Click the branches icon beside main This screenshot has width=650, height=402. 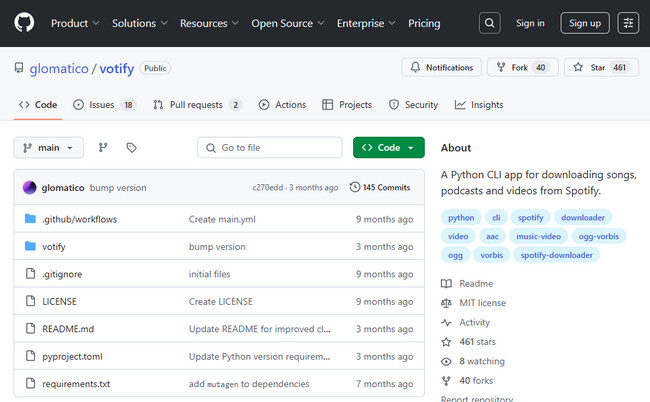pyautogui.click(x=103, y=148)
